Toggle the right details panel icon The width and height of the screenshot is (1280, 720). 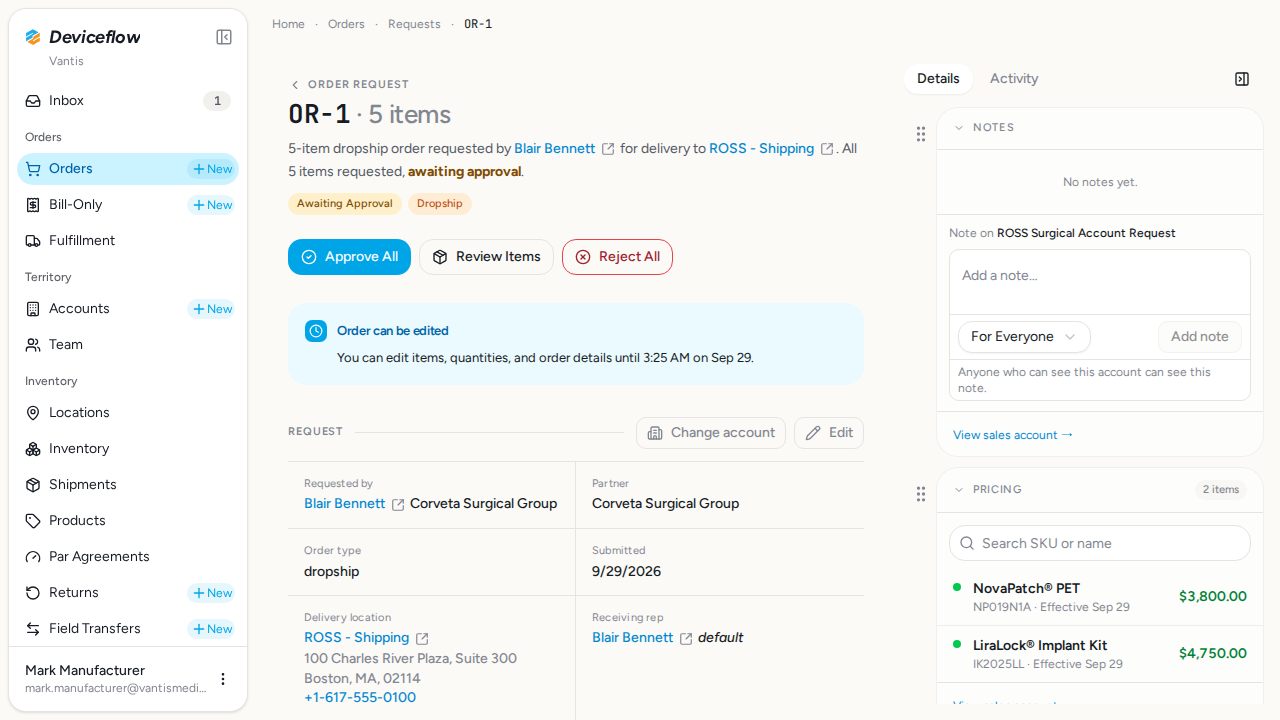[x=1242, y=79]
